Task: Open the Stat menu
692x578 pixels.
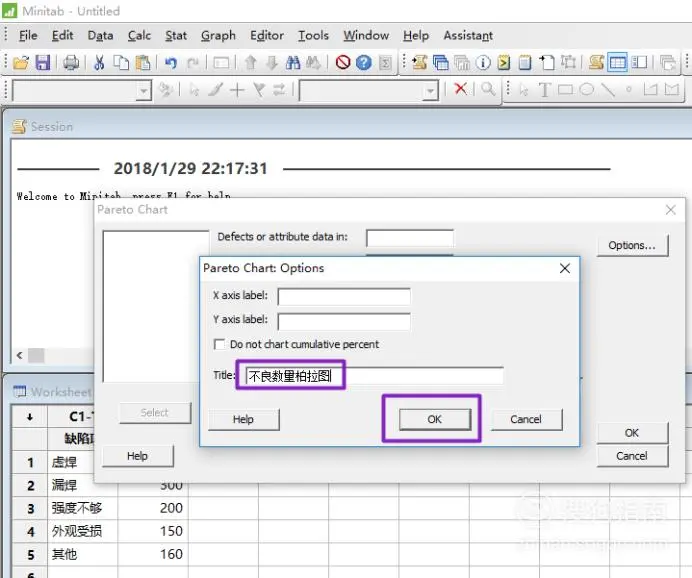Action: tap(176, 35)
